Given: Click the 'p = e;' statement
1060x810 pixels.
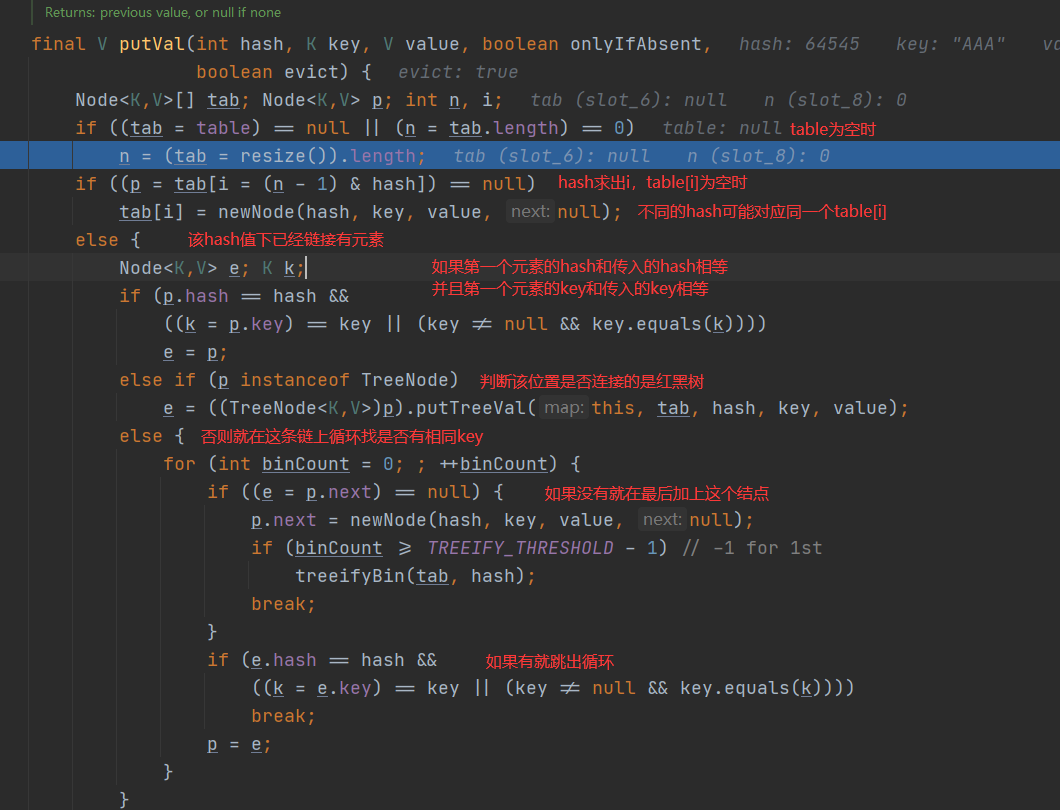Looking at the screenshot, I should click(x=239, y=745).
